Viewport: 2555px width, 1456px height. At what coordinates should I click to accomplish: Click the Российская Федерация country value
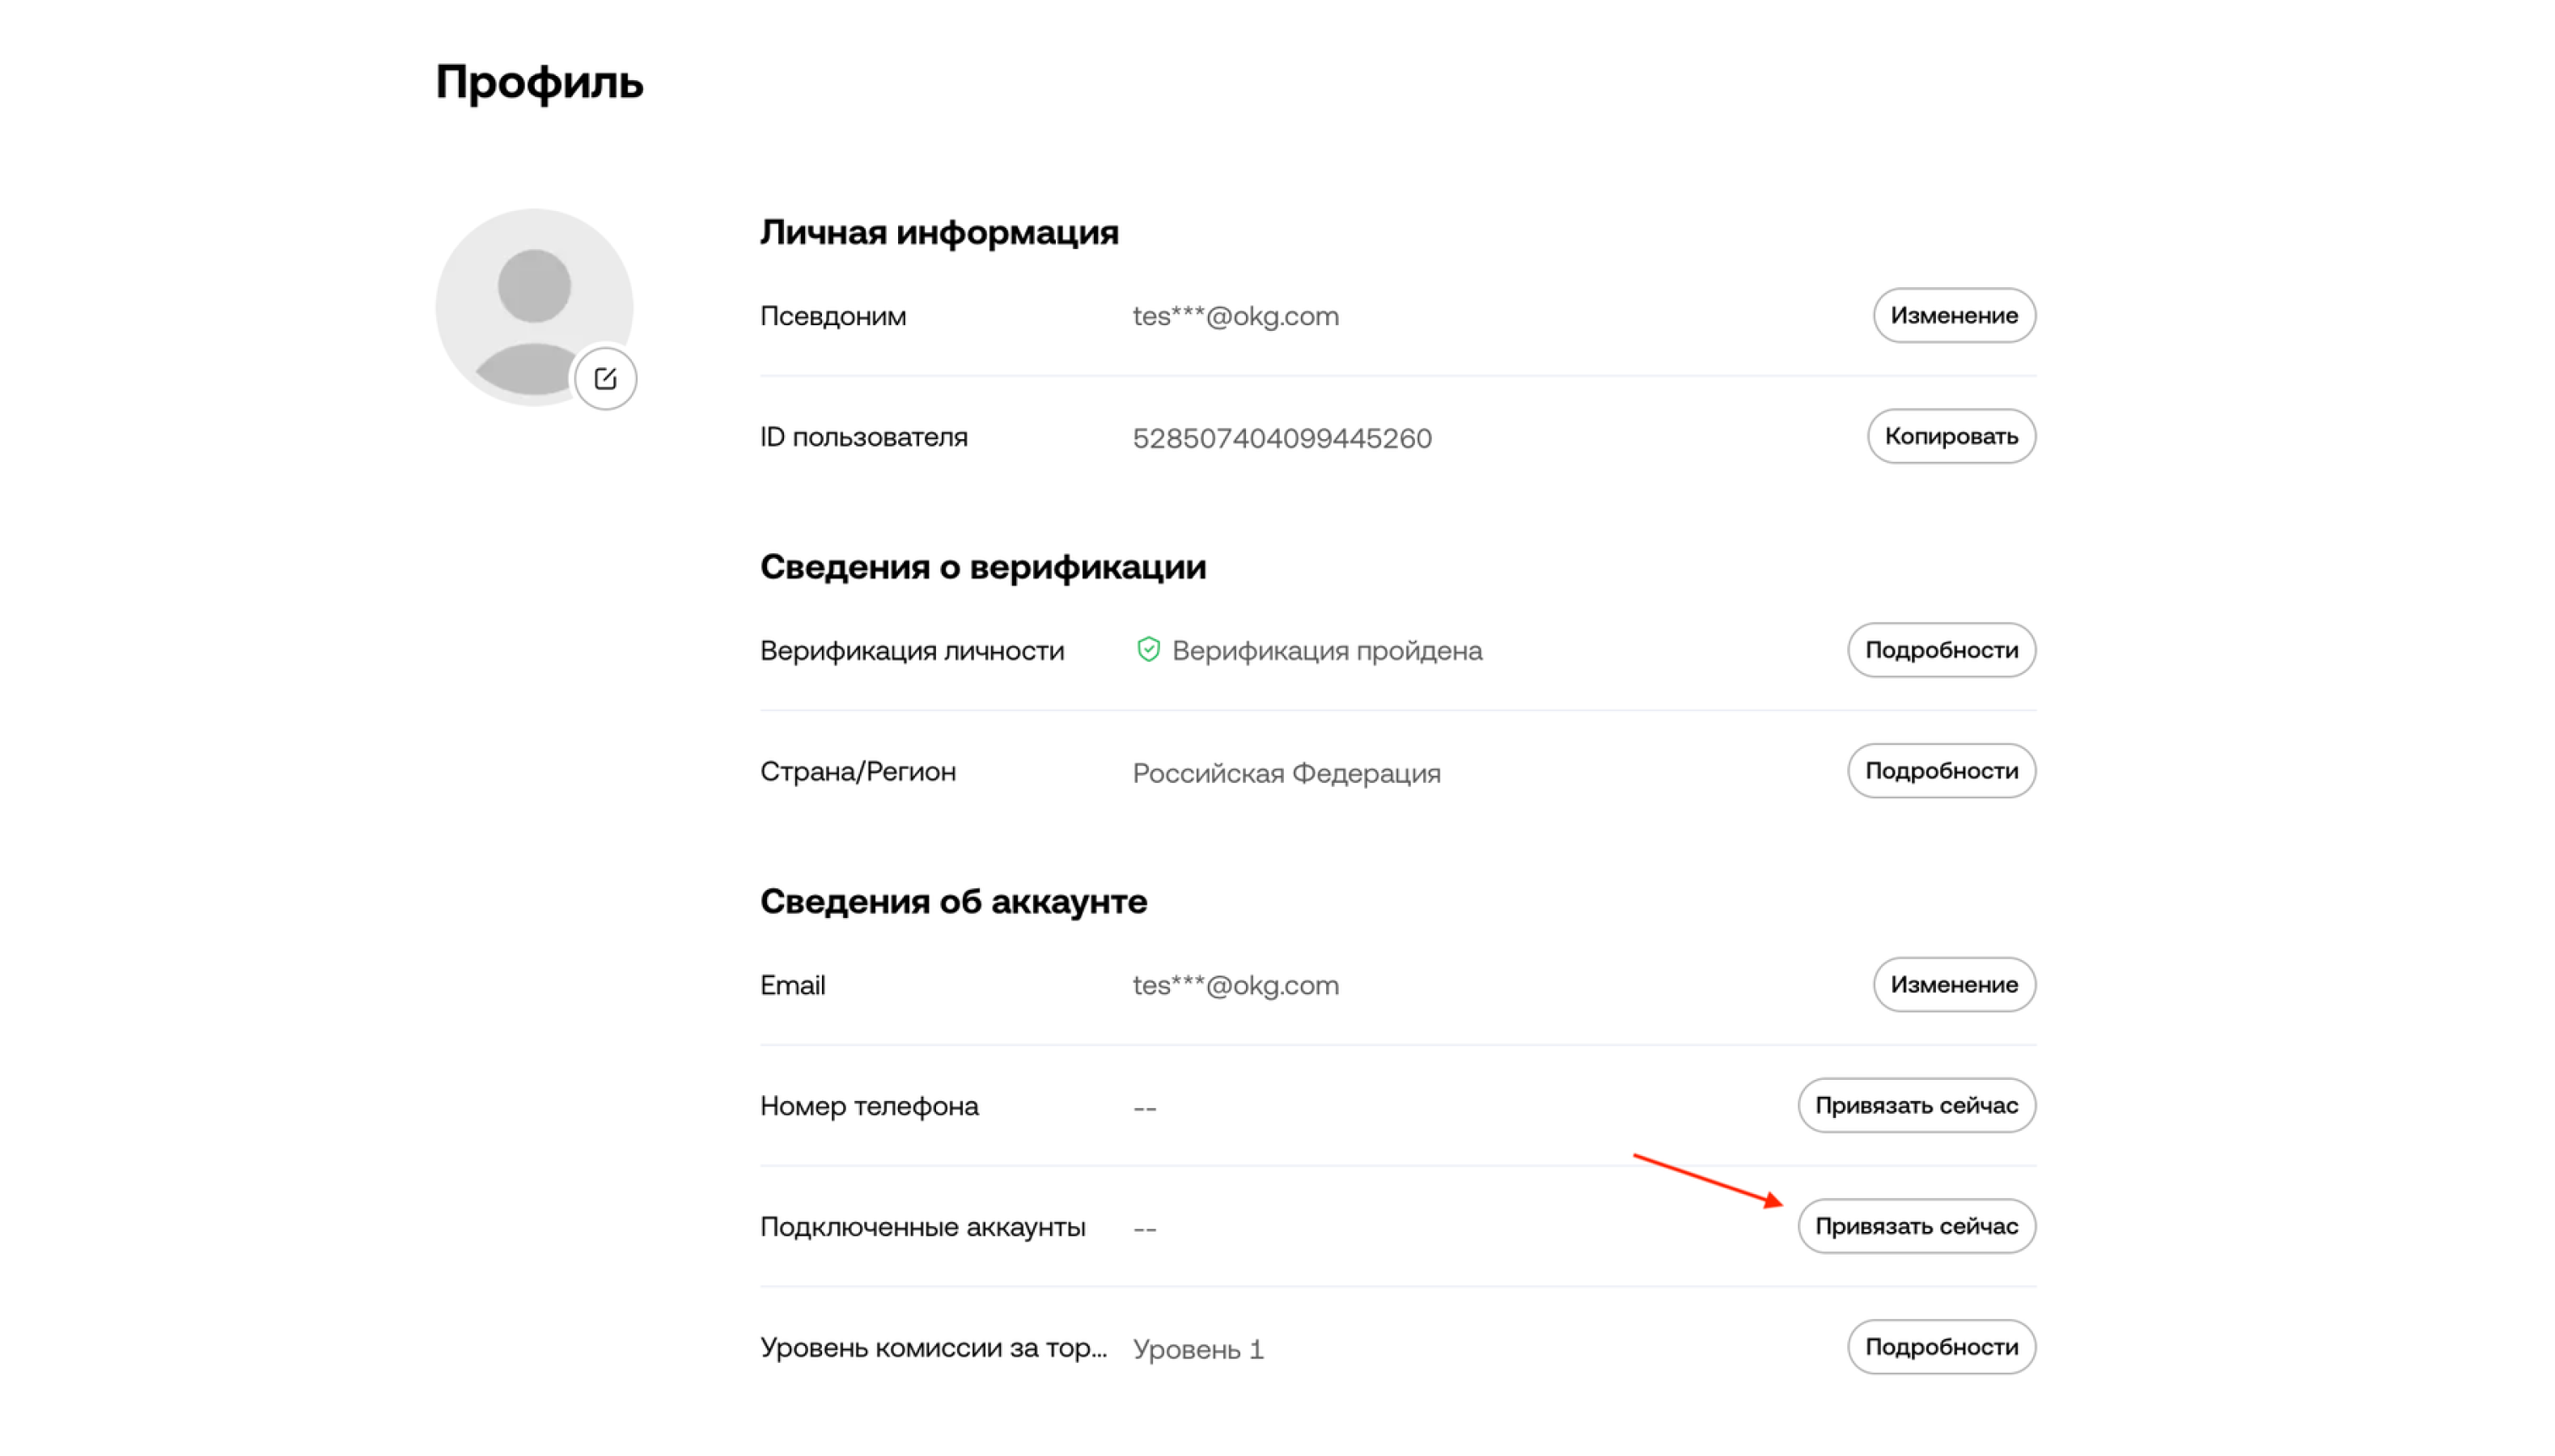(x=1286, y=773)
